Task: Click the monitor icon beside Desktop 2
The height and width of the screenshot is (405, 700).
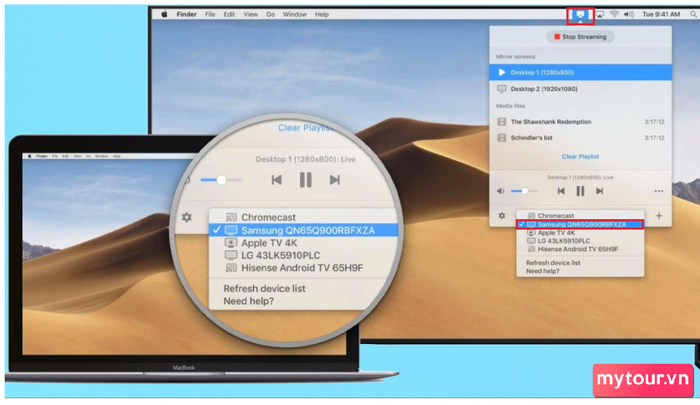Action: tap(502, 89)
